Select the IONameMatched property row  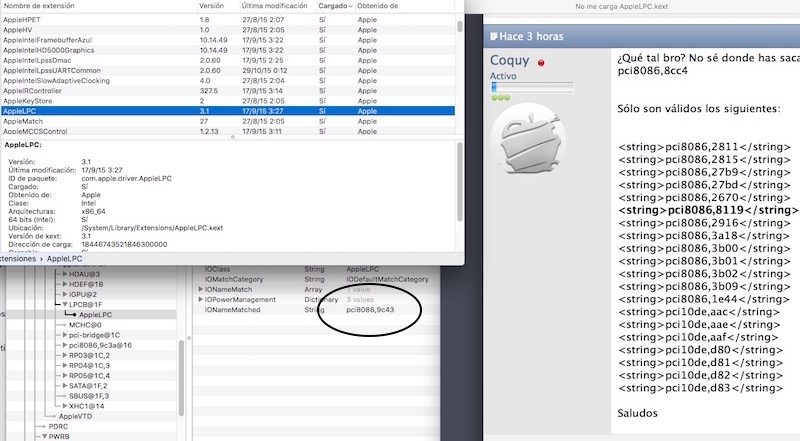point(316,310)
